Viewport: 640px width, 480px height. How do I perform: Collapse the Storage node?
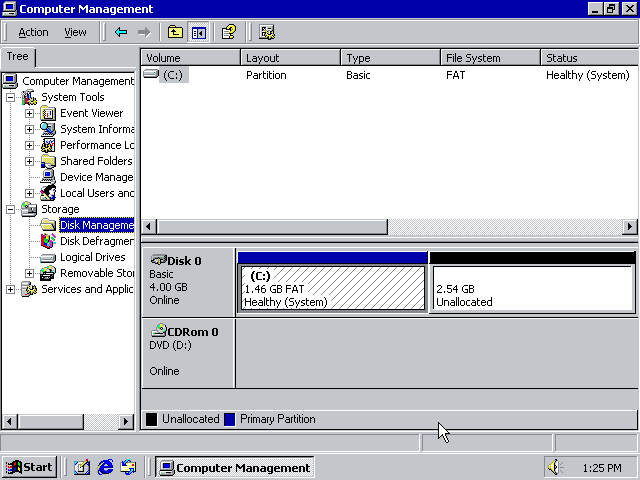pos(11,209)
